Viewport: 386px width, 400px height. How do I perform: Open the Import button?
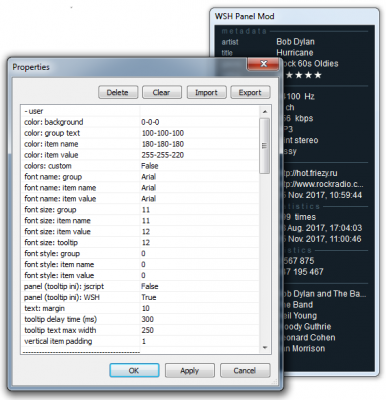[206, 92]
